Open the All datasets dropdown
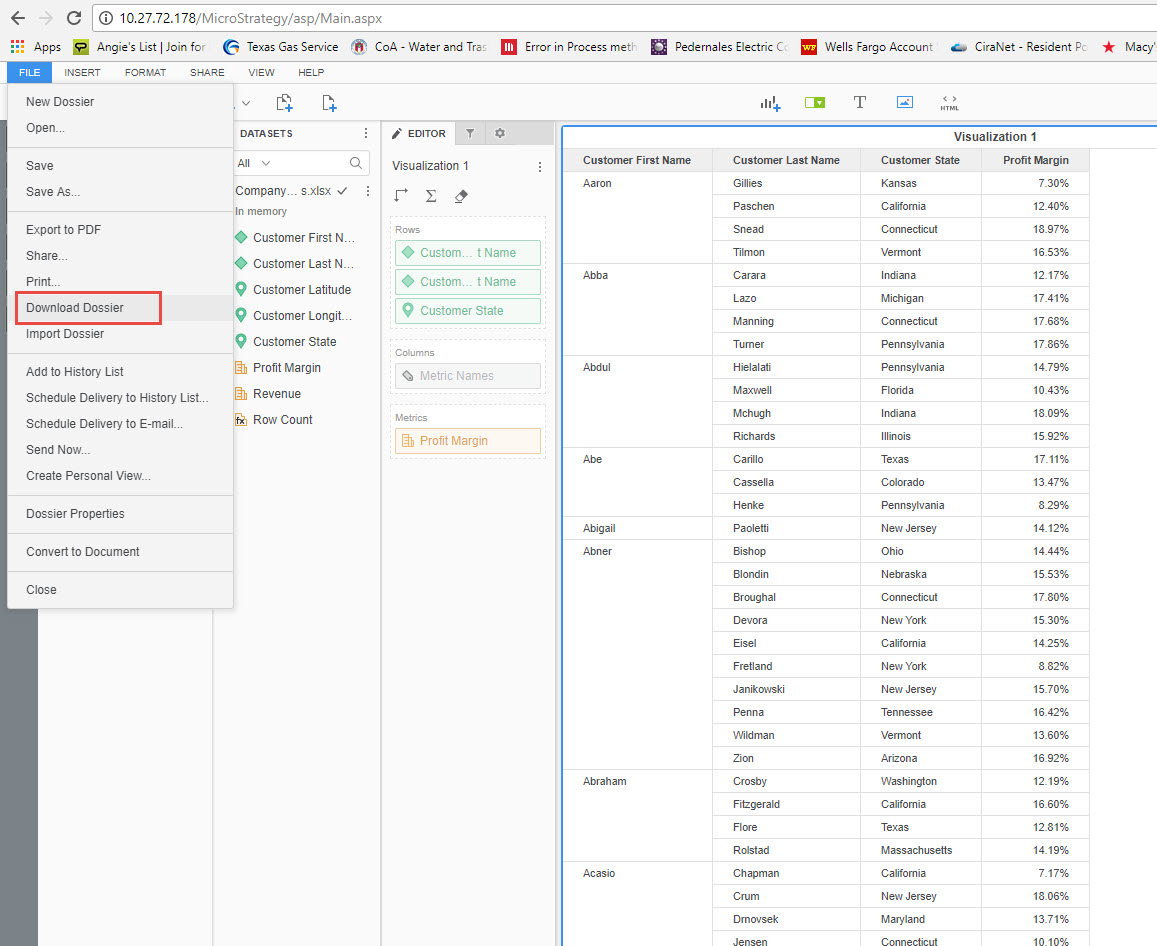The width and height of the screenshot is (1157, 946). (x=247, y=162)
